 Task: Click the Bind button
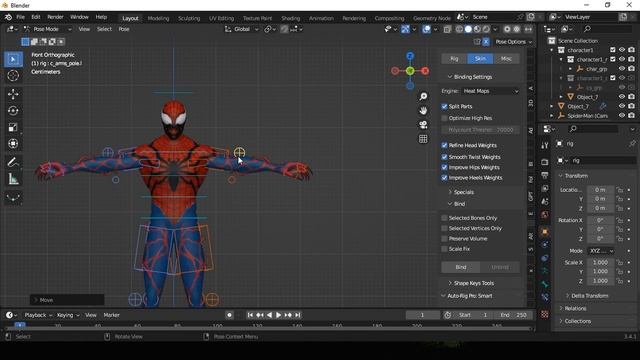tap(461, 267)
